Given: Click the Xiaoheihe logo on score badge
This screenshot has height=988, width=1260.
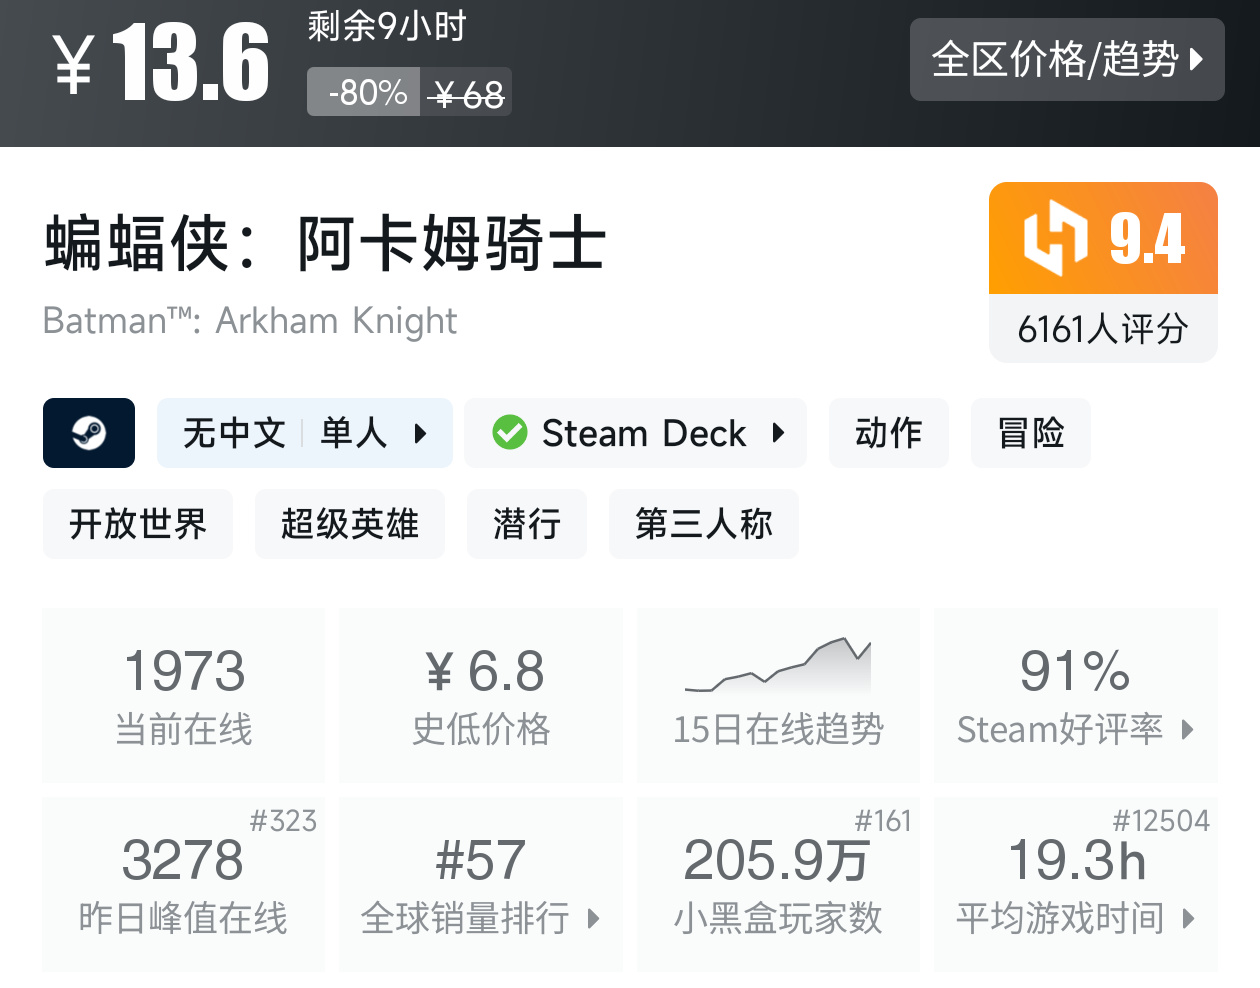Looking at the screenshot, I should coord(1055,238).
